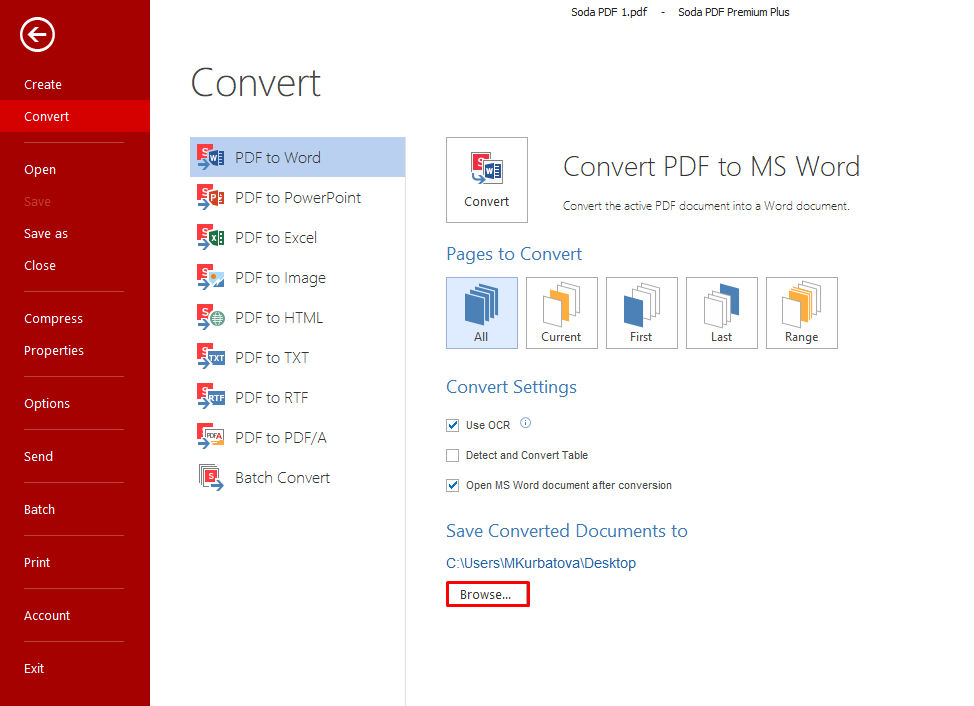
Task: Click the large Convert to Word button
Action: [x=487, y=180]
